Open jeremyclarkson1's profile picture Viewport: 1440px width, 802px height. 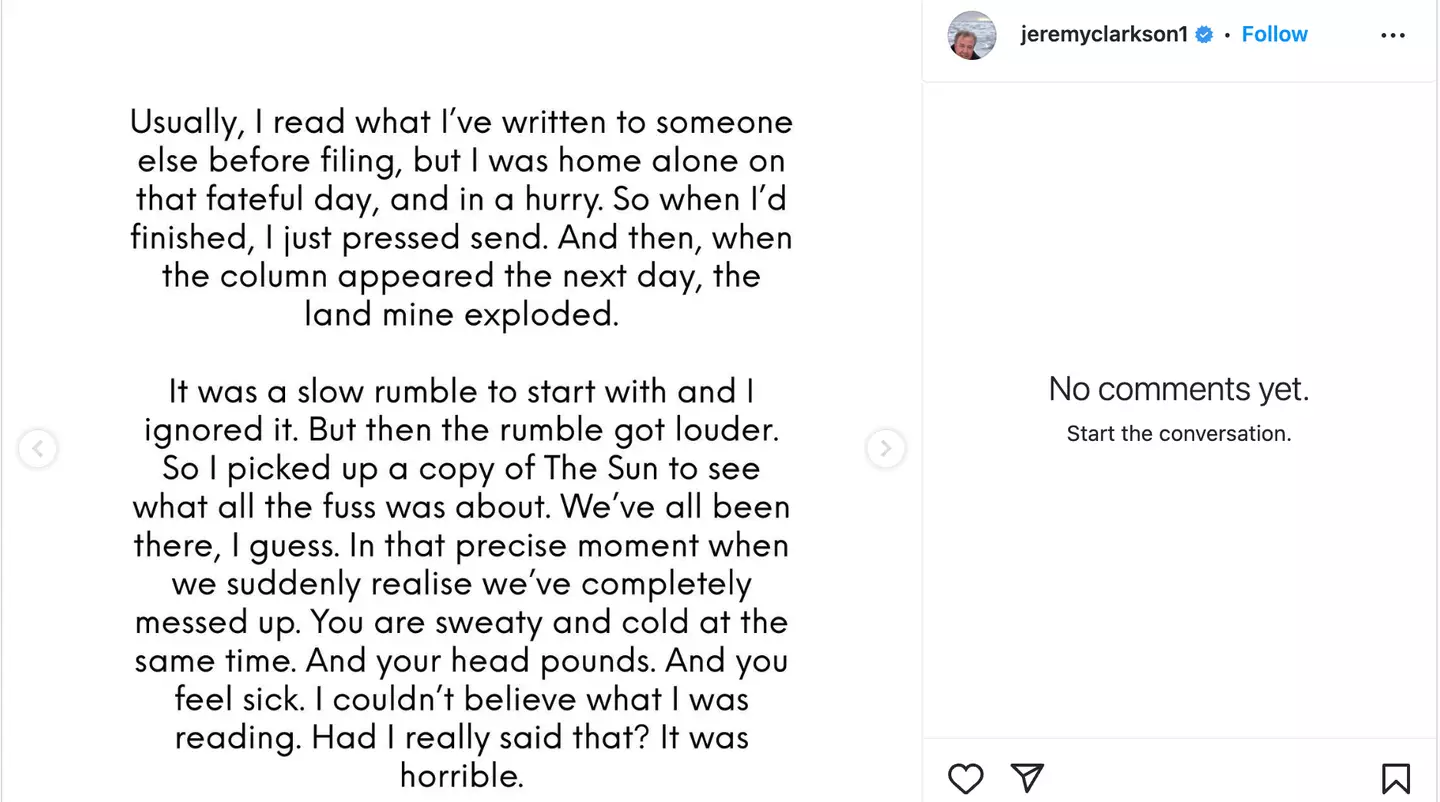[x=972, y=35]
